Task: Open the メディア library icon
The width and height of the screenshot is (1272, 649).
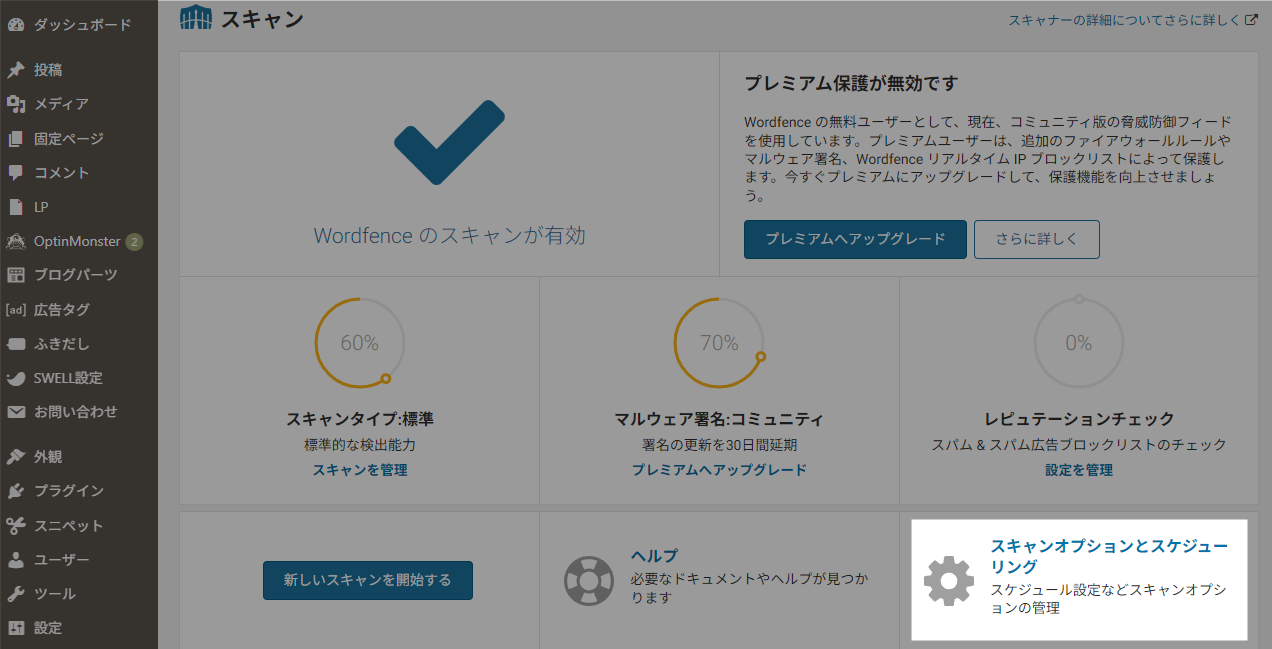Action: click(15, 103)
